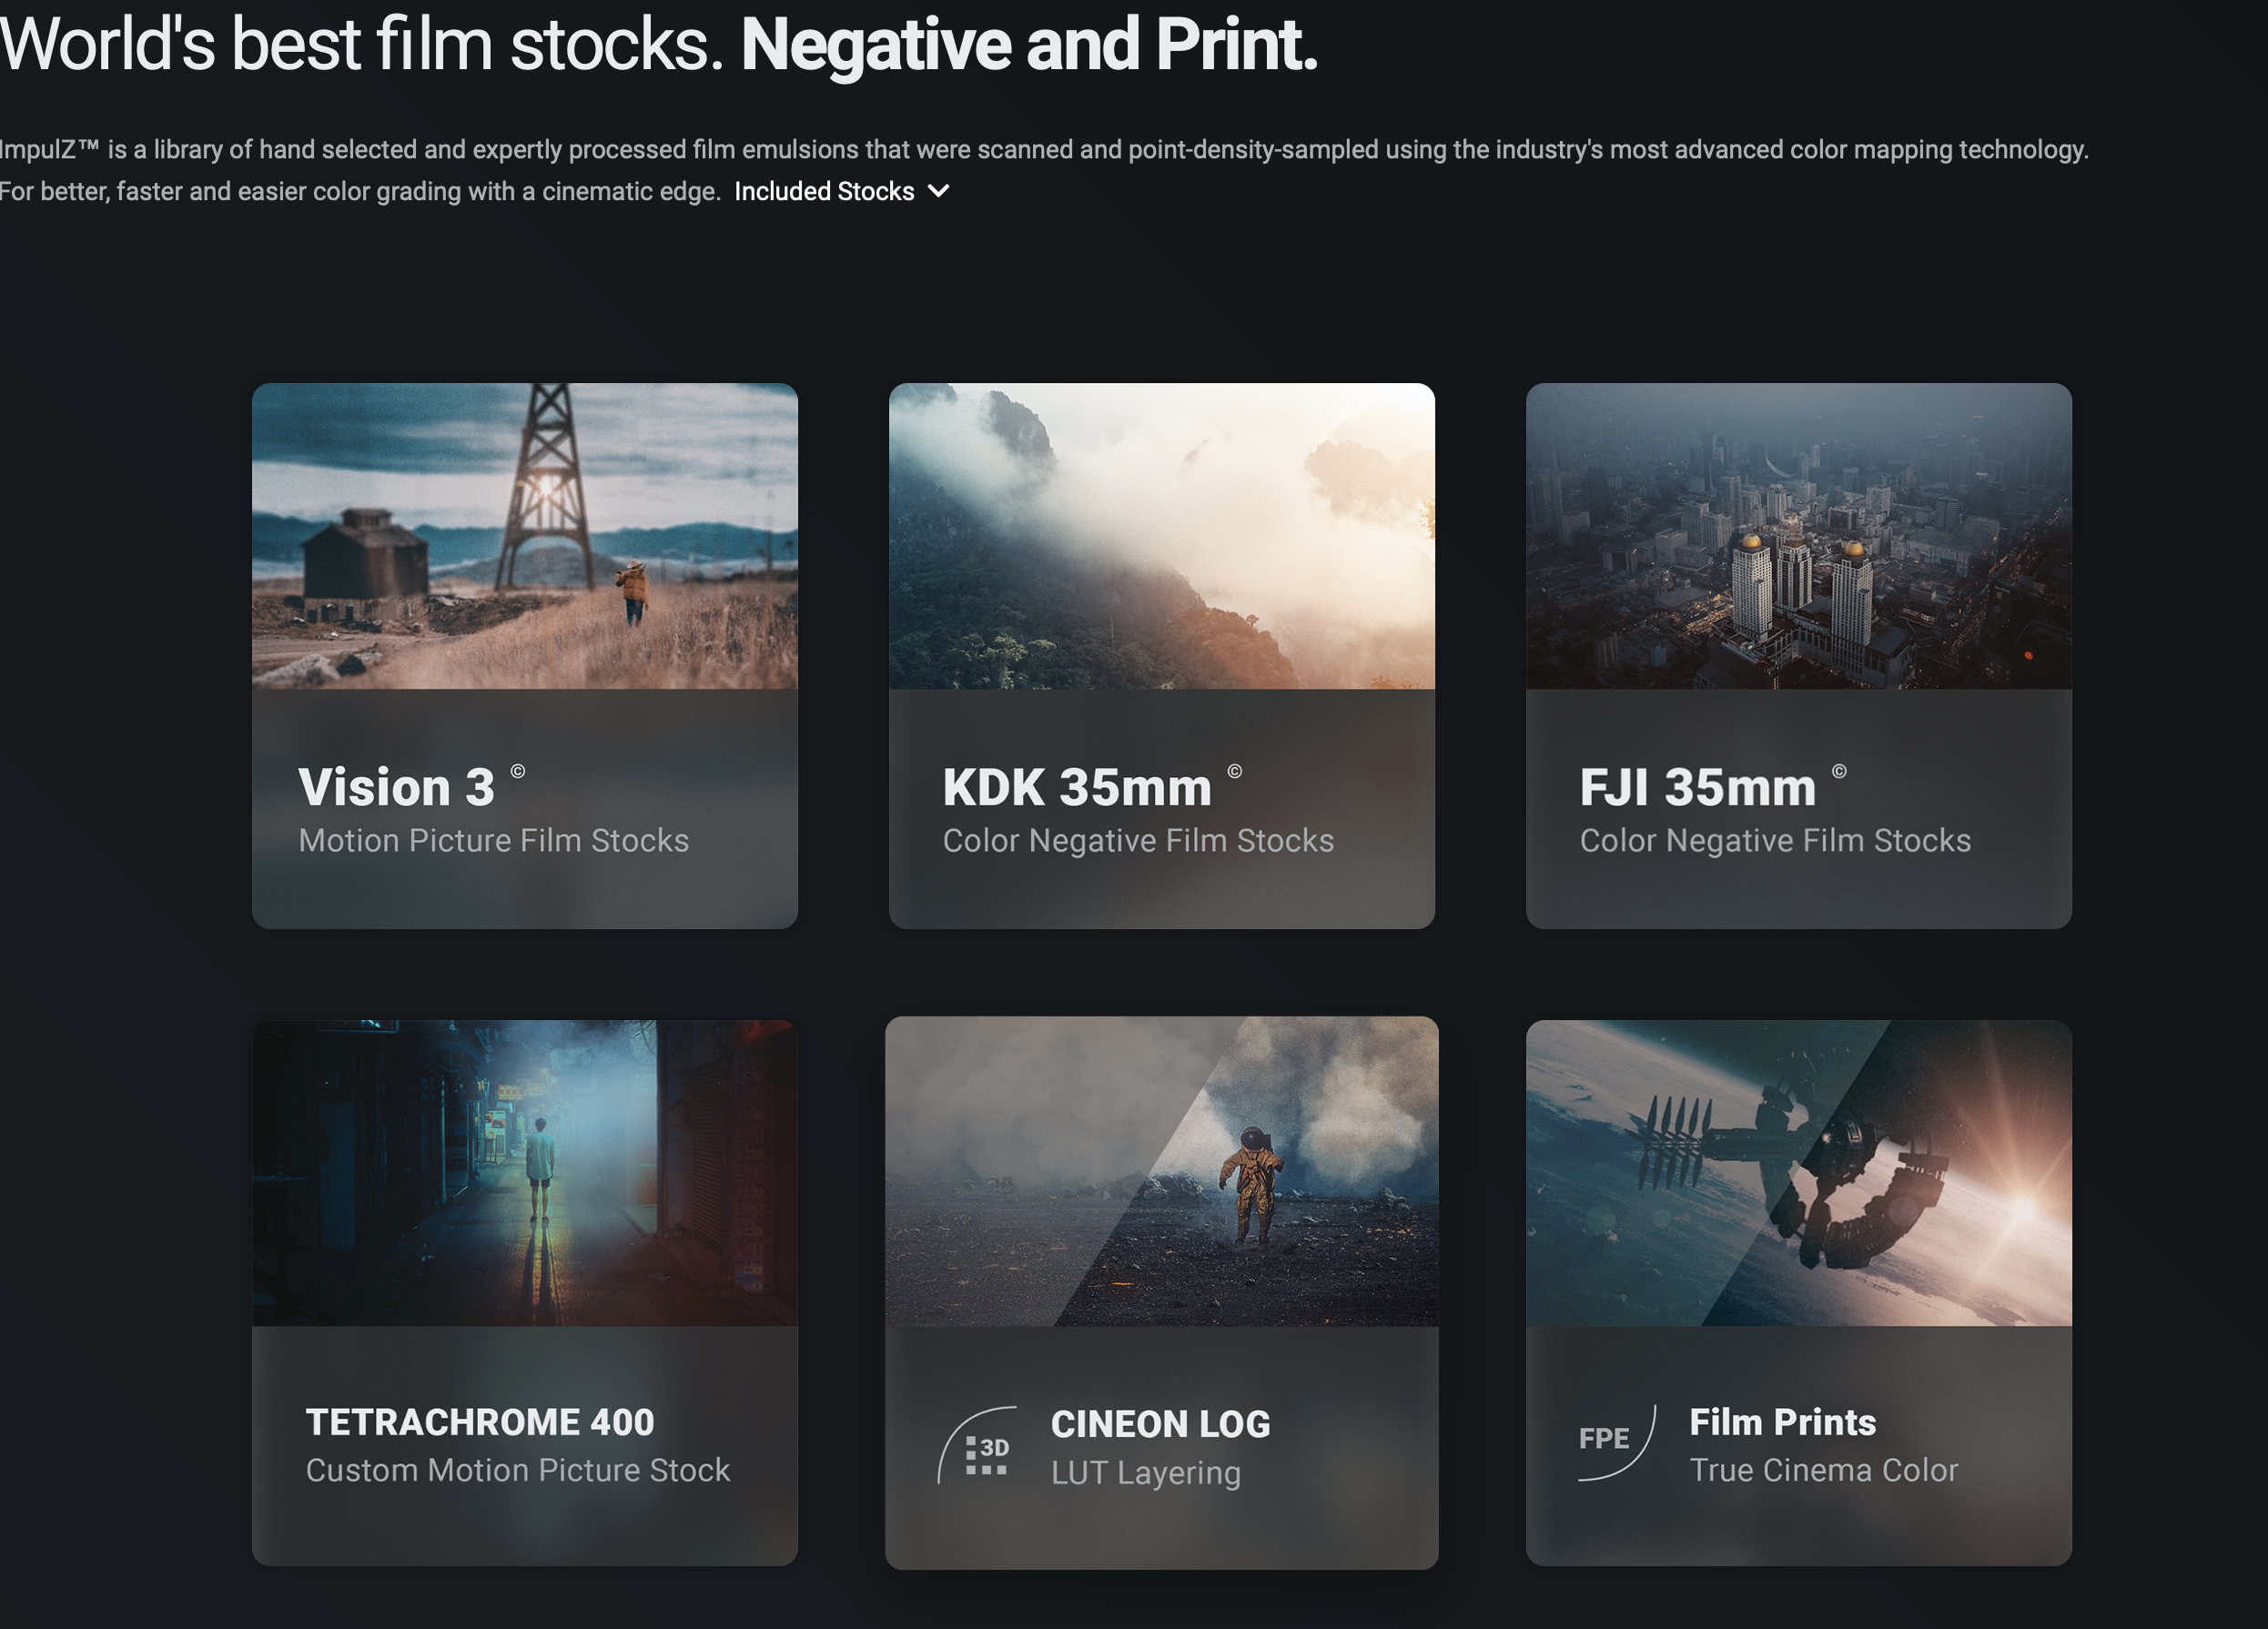2268x1629 pixels.
Task: Open the KDK 35mm misty mountain image
Action: (1161, 536)
